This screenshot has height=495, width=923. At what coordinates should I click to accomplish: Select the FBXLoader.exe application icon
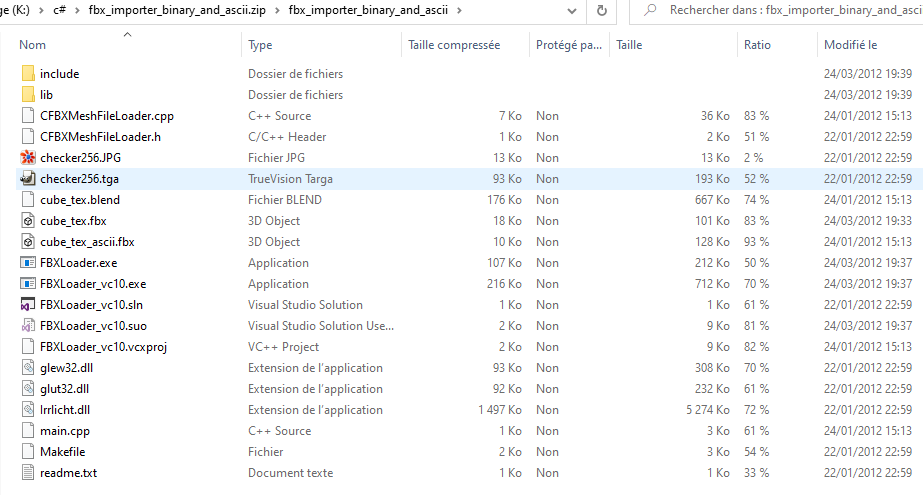tap(28, 263)
